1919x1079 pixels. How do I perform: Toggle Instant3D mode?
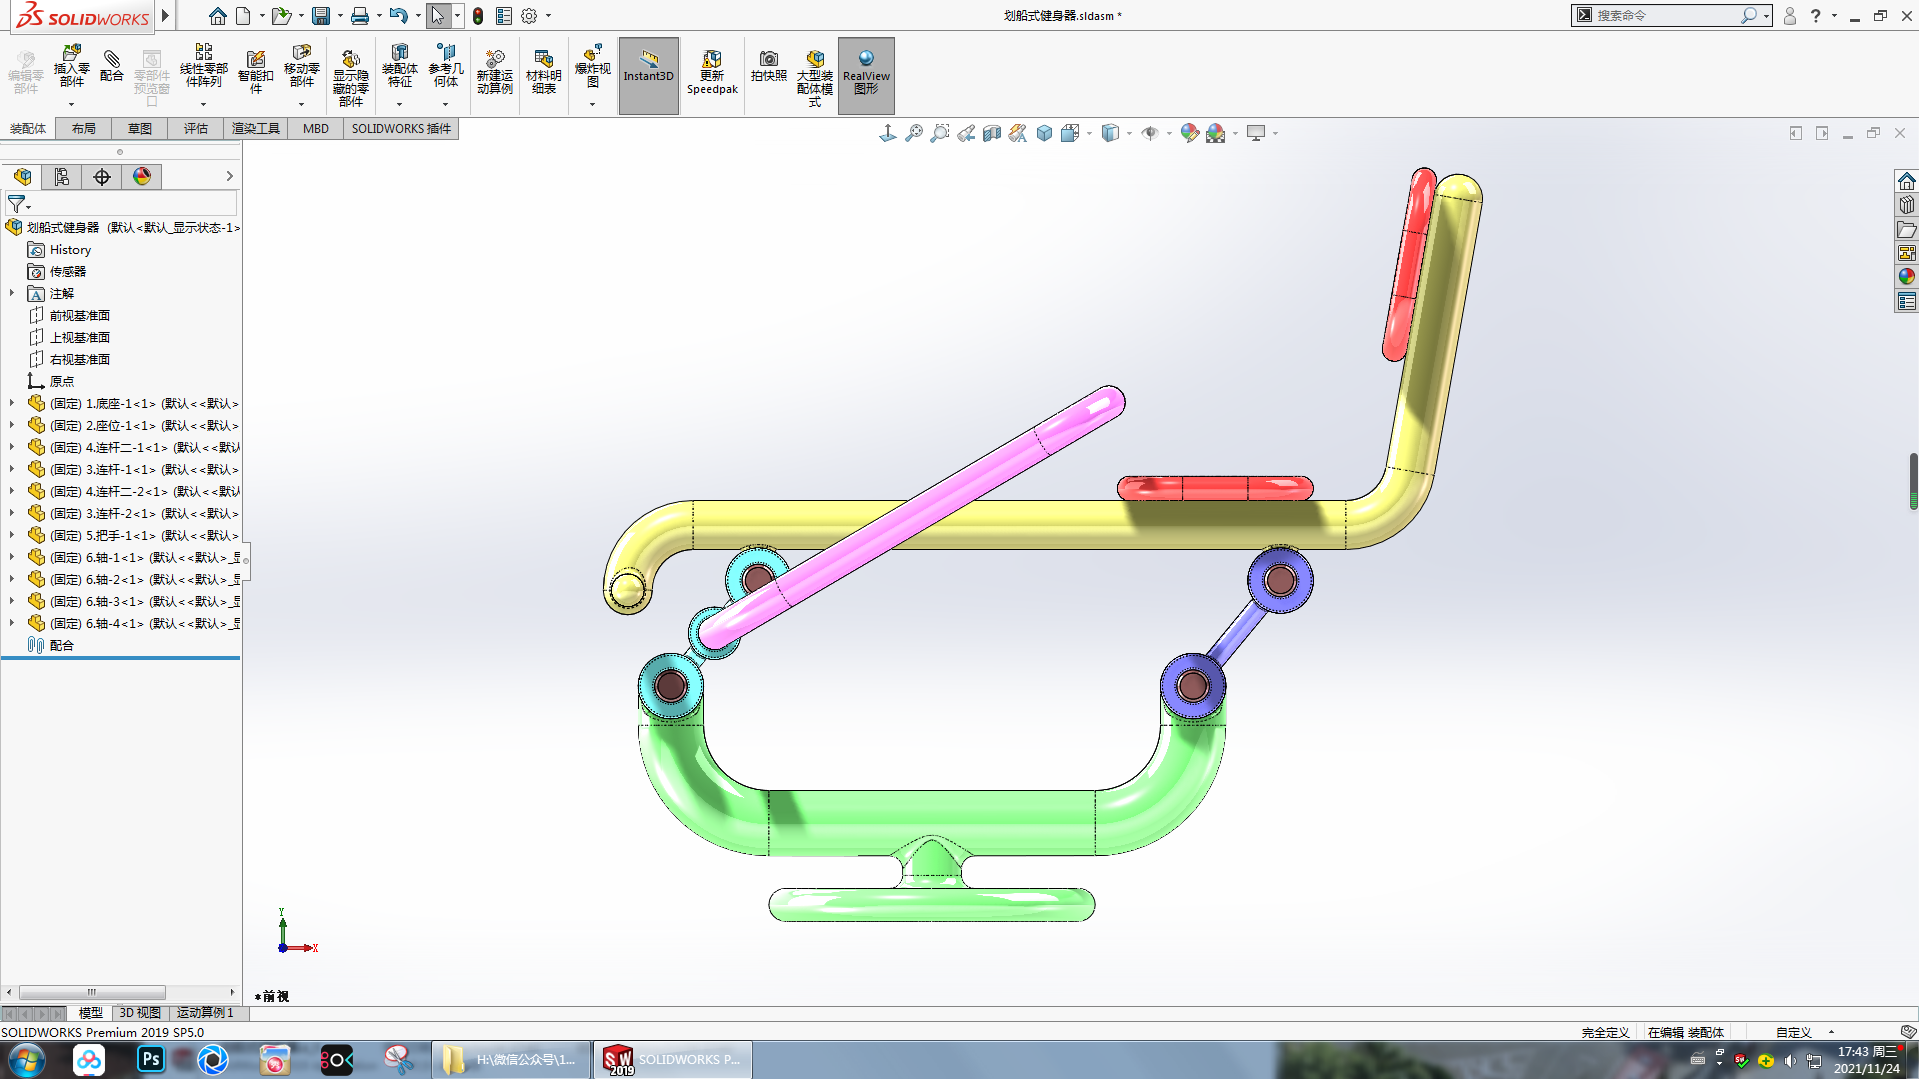click(x=649, y=76)
